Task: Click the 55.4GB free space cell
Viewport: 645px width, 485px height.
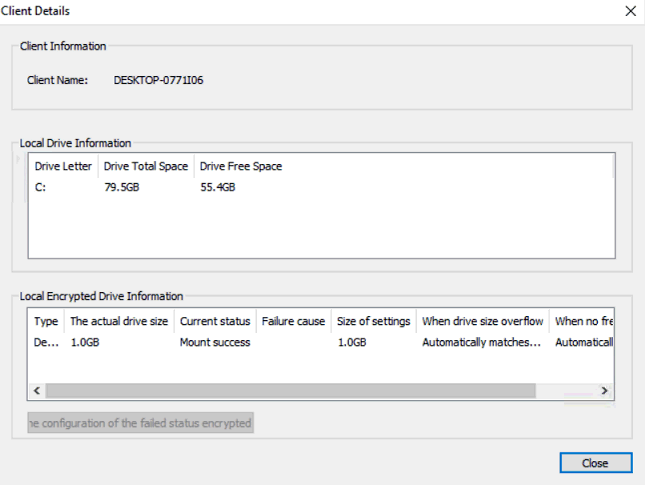Action: pos(218,187)
